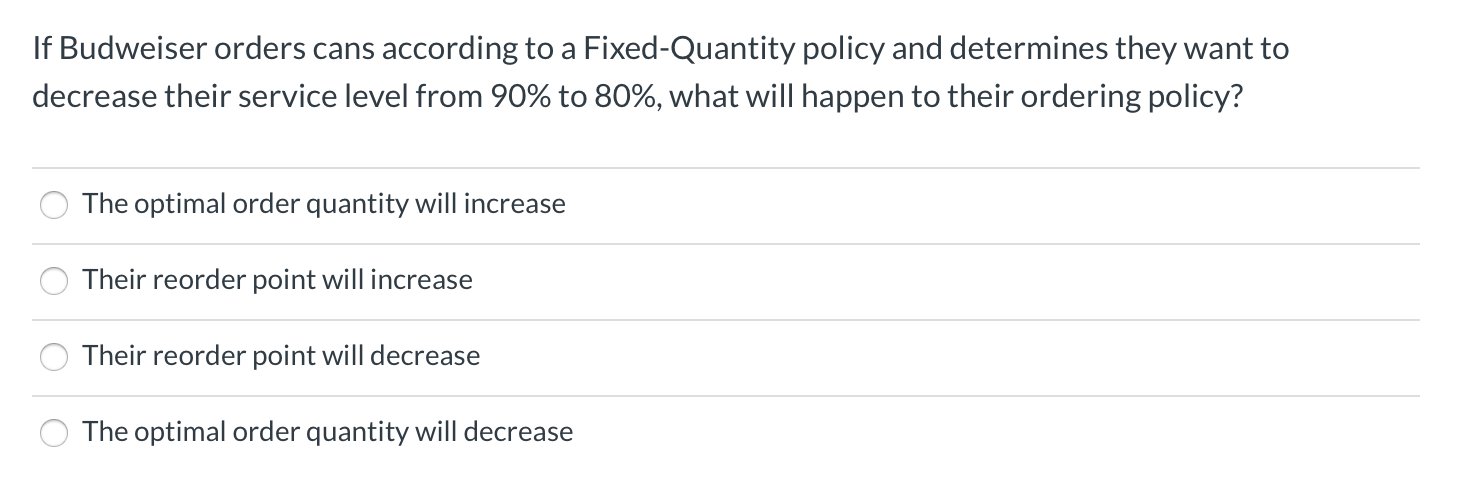The image size is (1460, 498).
Task: Click the answer text 'The optimal order quantity will decrease'
Action: [328, 432]
